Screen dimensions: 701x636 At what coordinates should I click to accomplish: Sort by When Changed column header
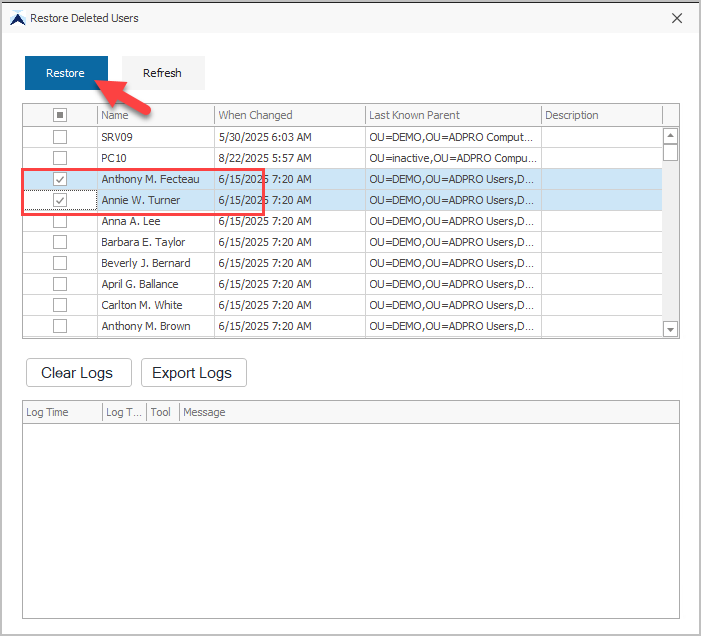[x=289, y=115]
